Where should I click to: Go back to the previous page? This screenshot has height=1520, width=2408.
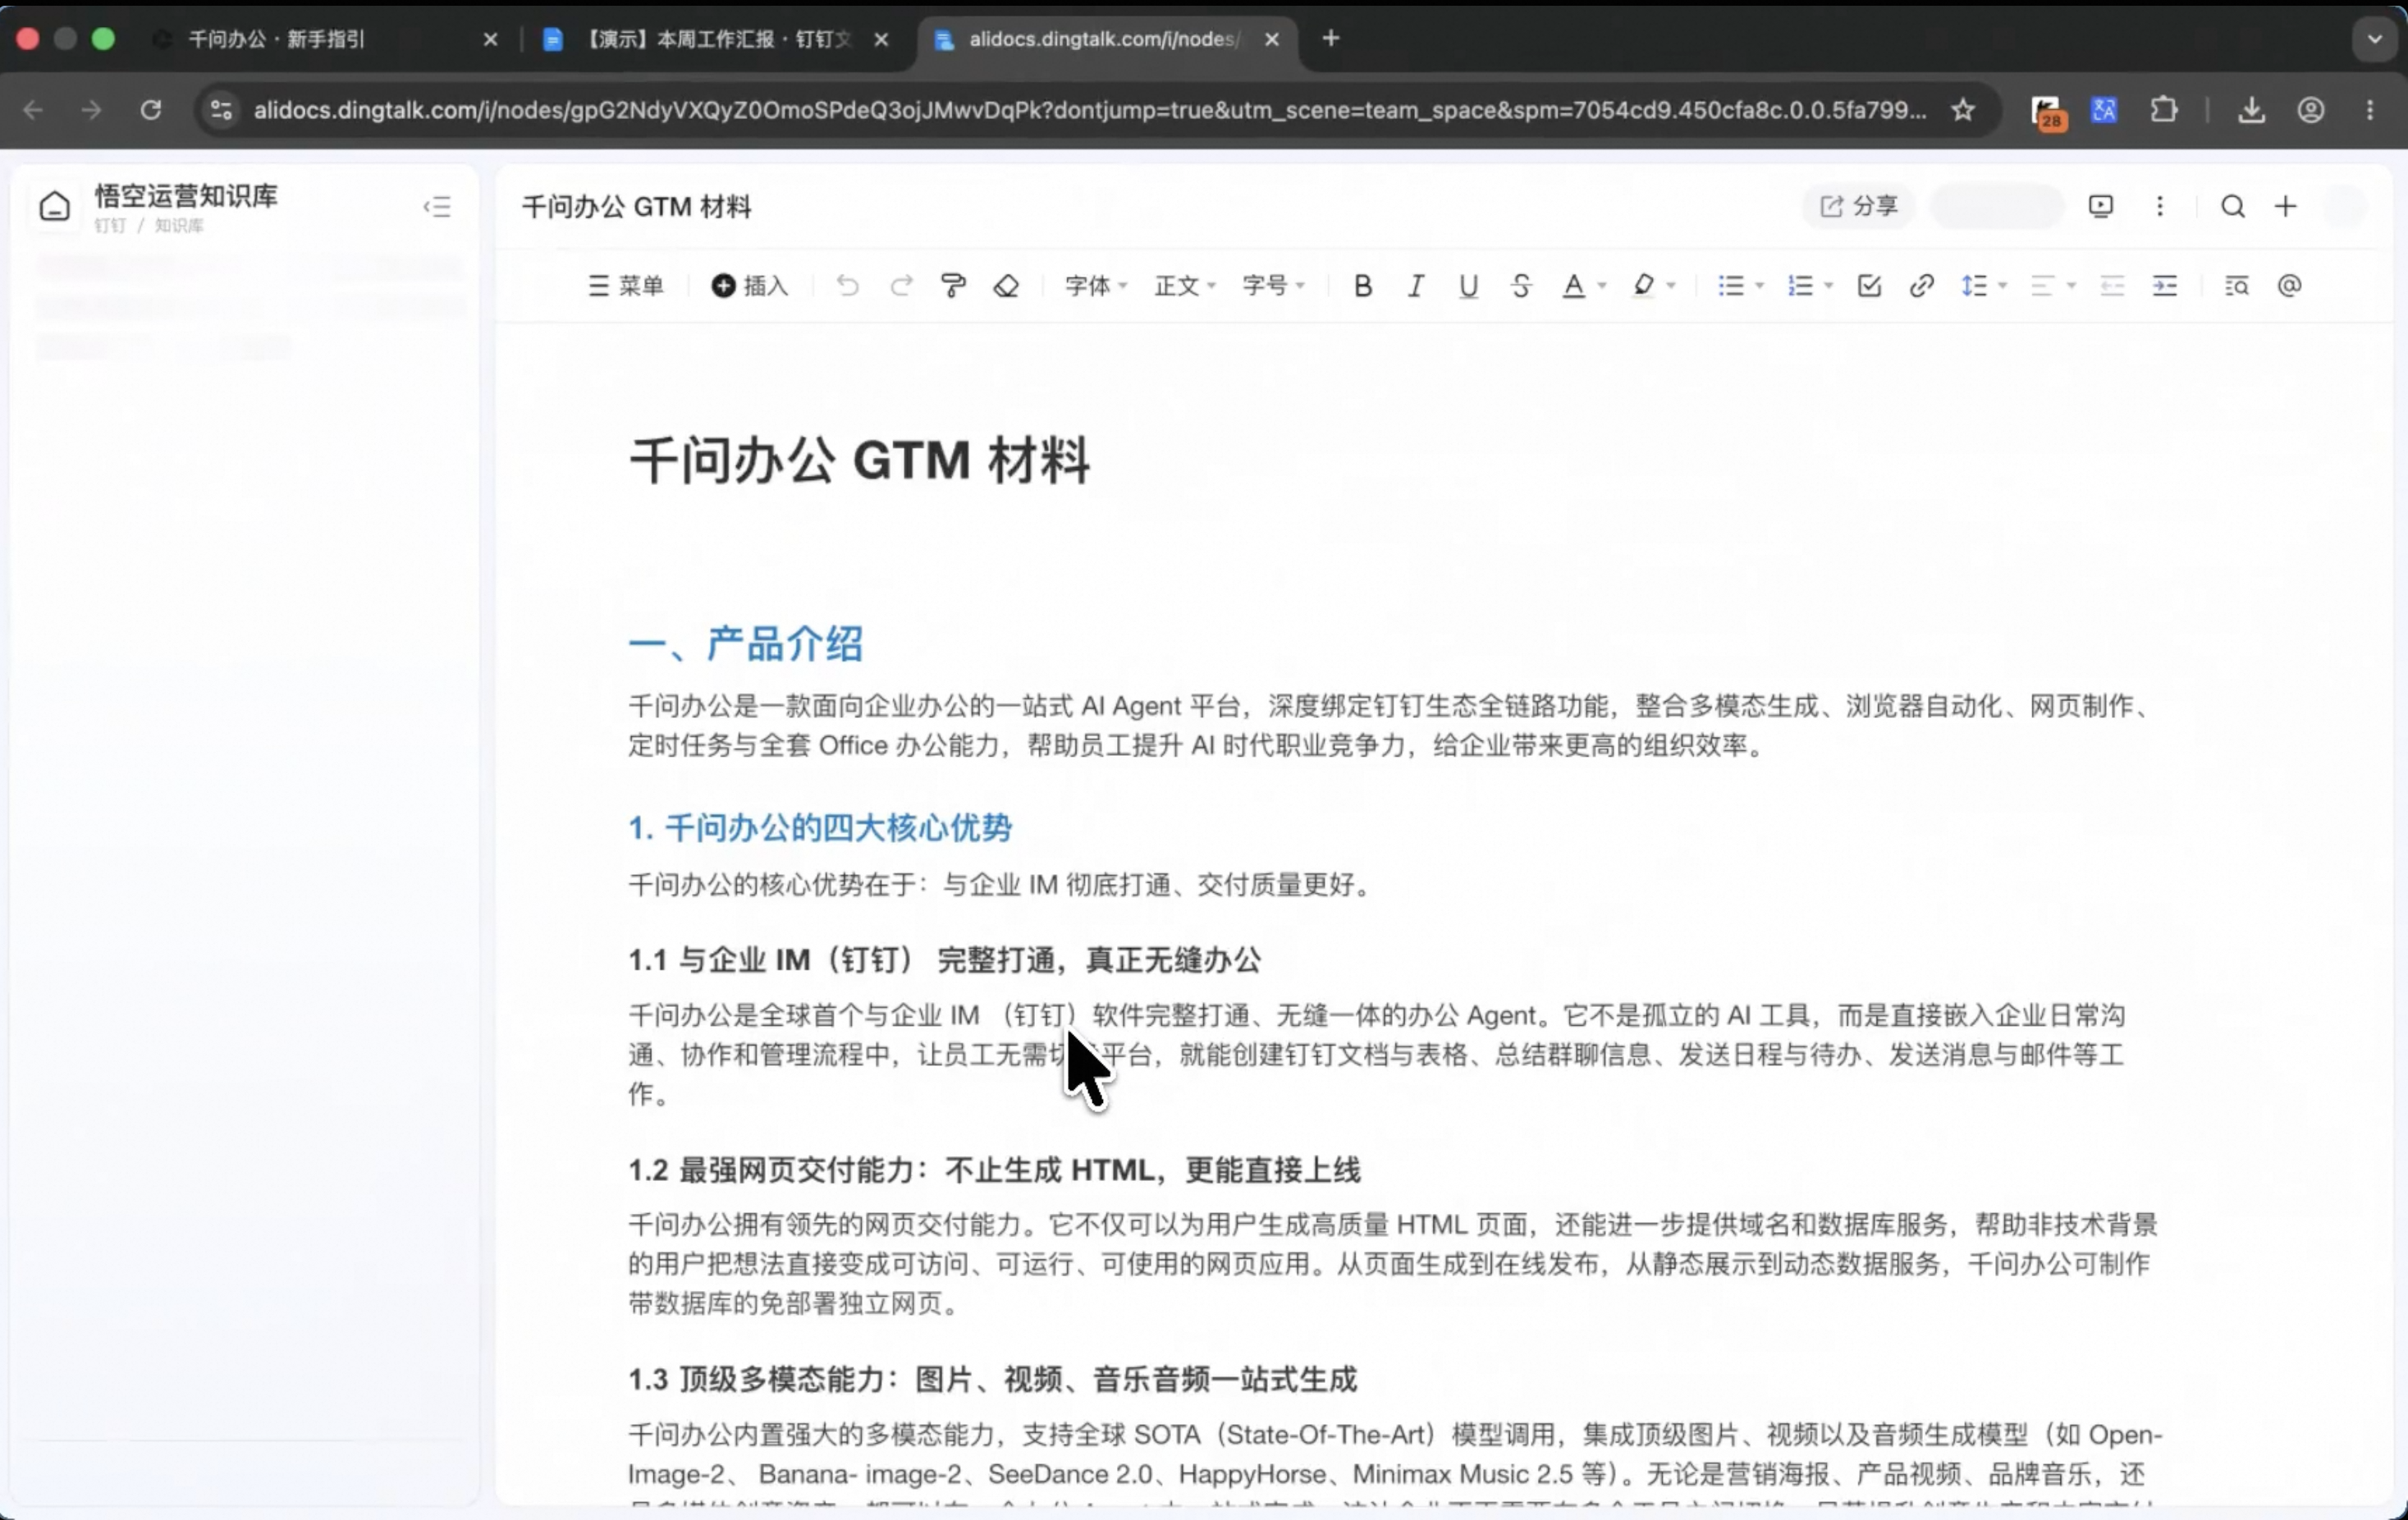pos(33,110)
